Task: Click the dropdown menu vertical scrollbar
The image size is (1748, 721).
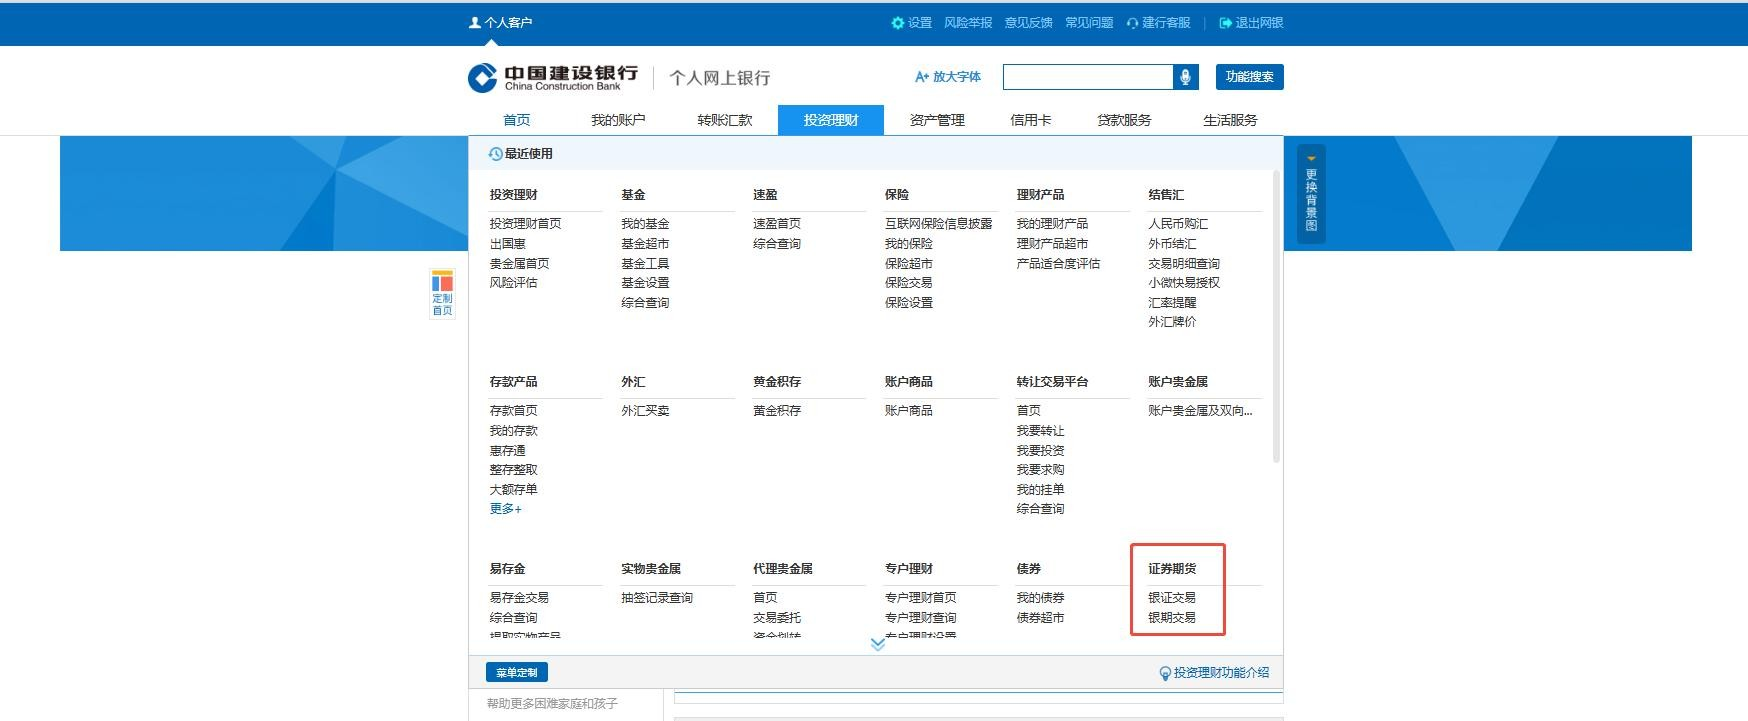Action: [x=1276, y=316]
